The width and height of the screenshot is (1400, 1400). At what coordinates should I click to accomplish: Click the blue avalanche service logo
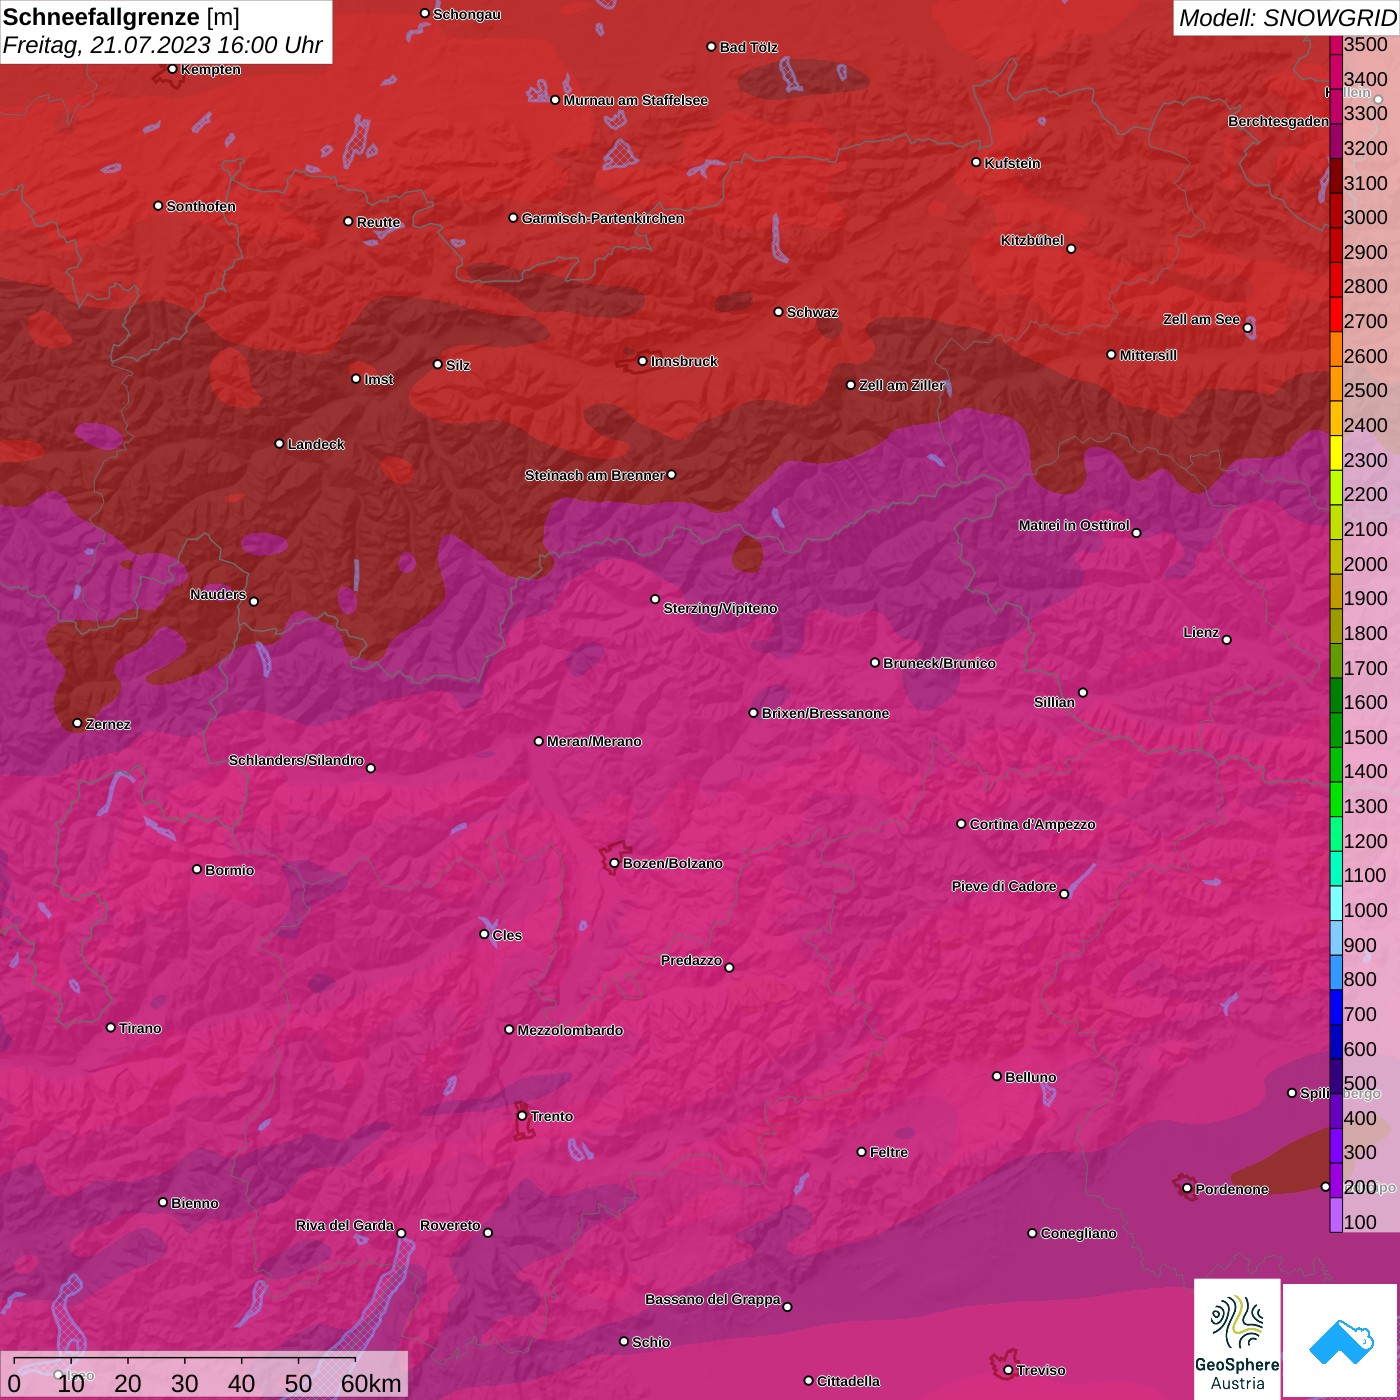point(1341,1341)
